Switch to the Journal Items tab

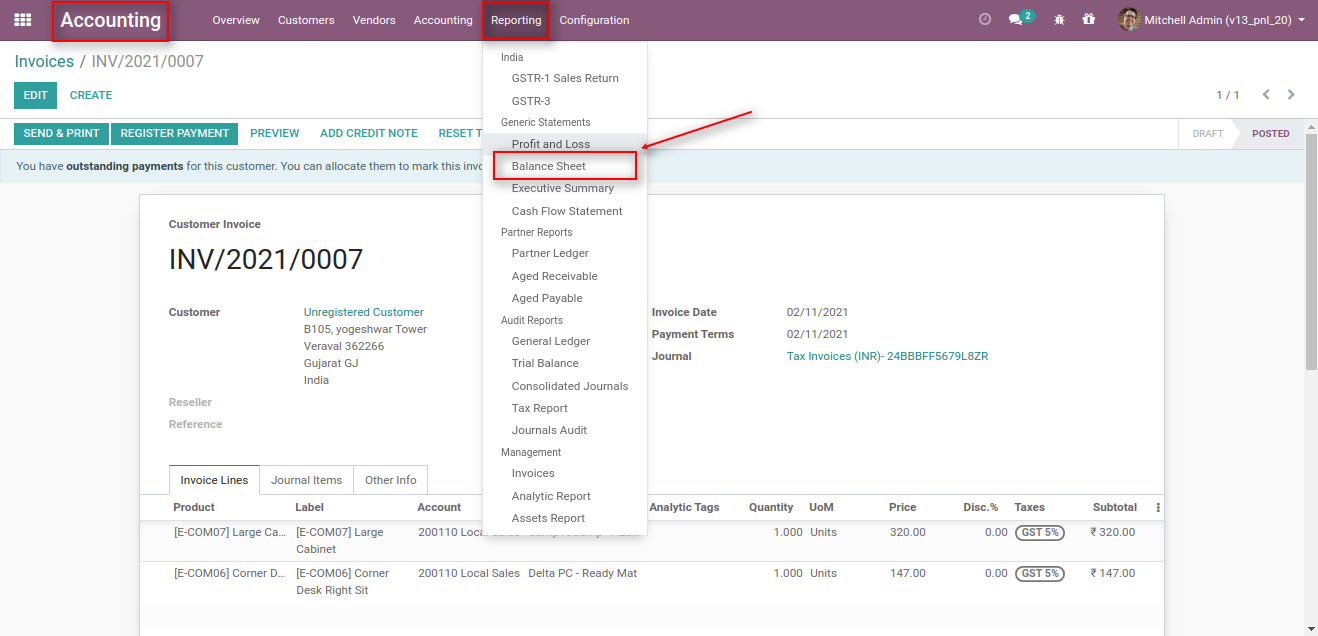(306, 479)
